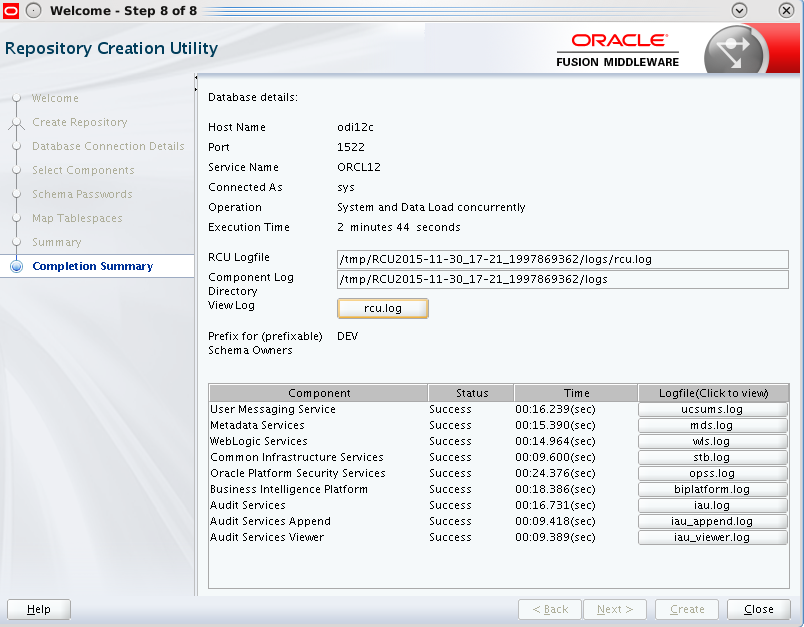Open ucsums.log logfile

coord(712,409)
